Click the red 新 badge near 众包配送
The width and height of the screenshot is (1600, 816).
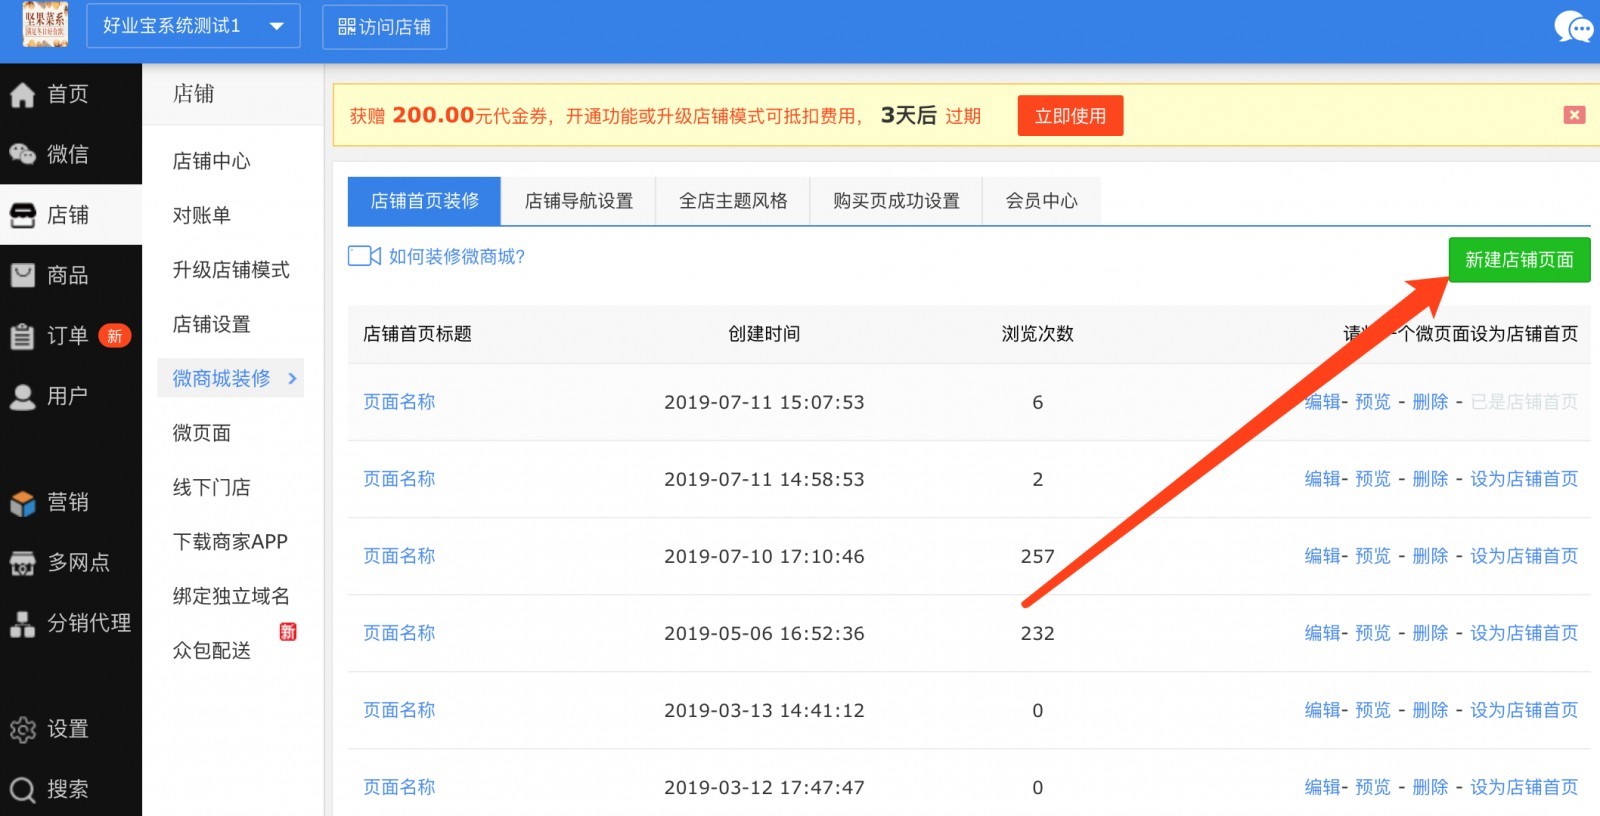pyautogui.click(x=288, y=631)
